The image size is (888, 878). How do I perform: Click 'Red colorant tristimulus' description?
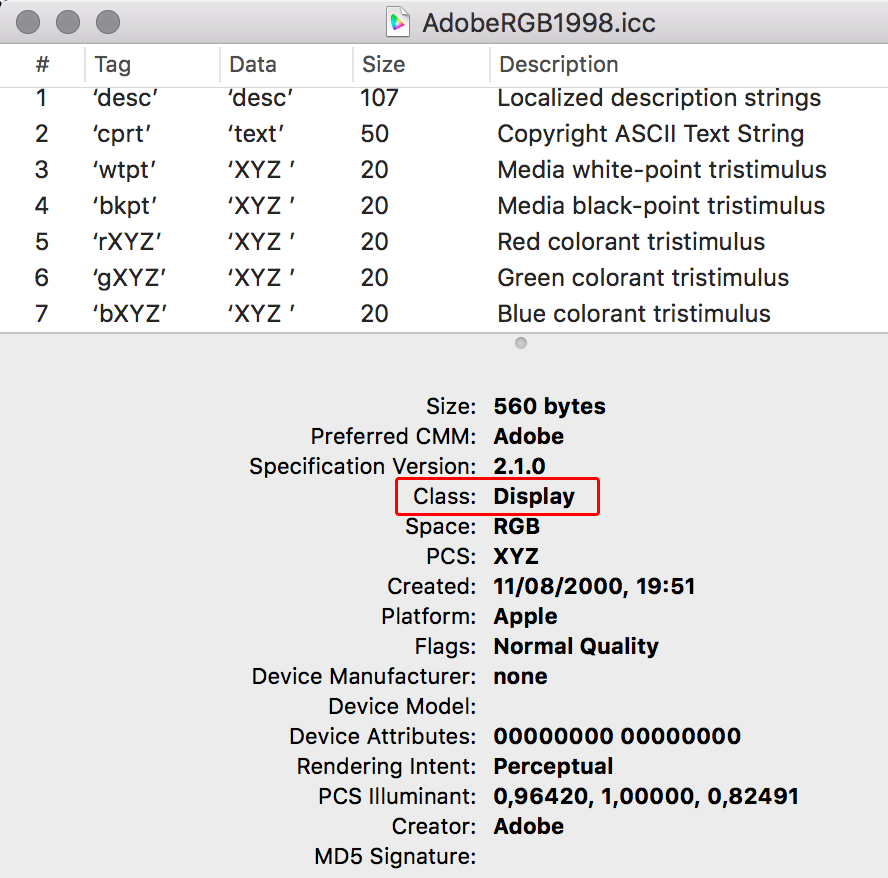click(631, 242)
